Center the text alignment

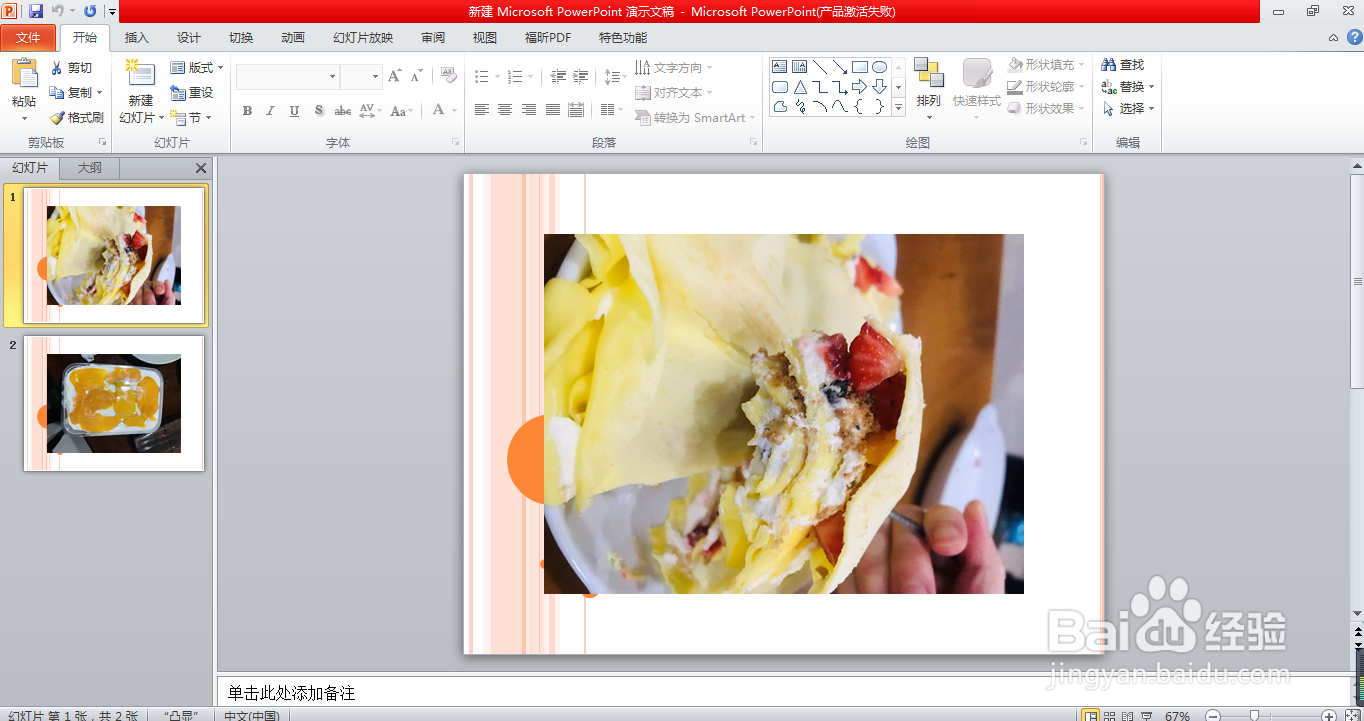coord(505,110)
